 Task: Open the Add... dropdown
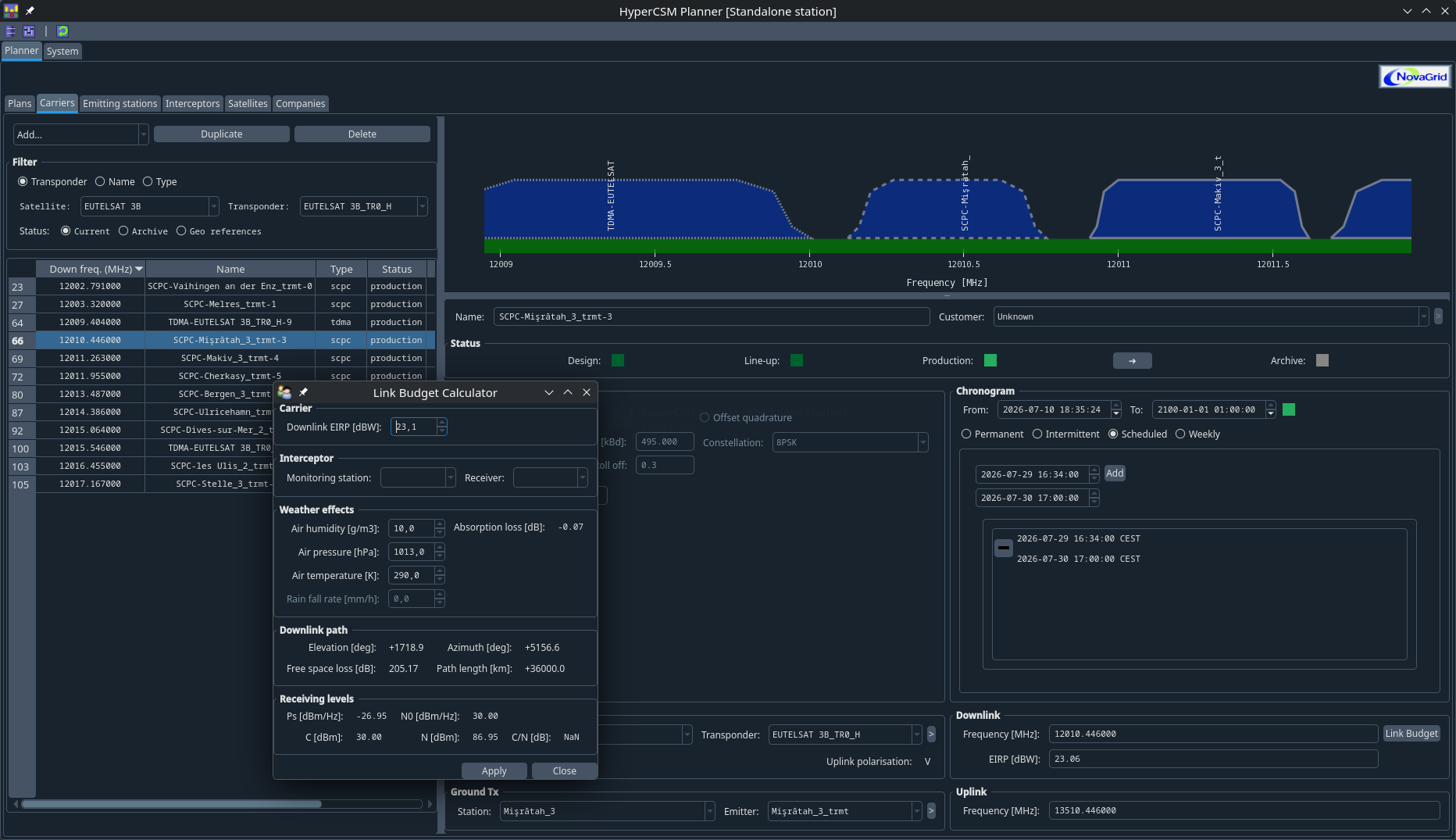(81, 134)
